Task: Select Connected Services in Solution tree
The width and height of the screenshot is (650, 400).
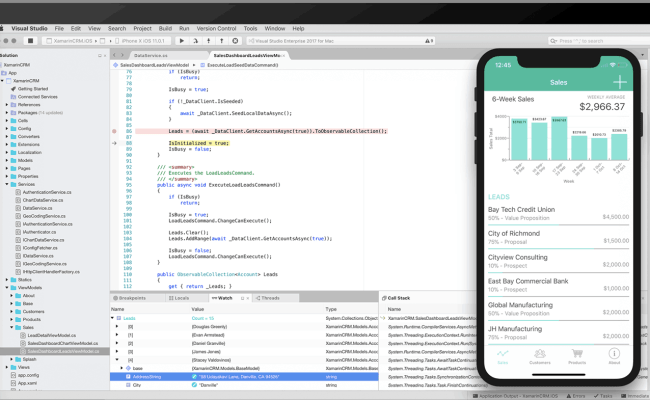Action: [37, 97]
